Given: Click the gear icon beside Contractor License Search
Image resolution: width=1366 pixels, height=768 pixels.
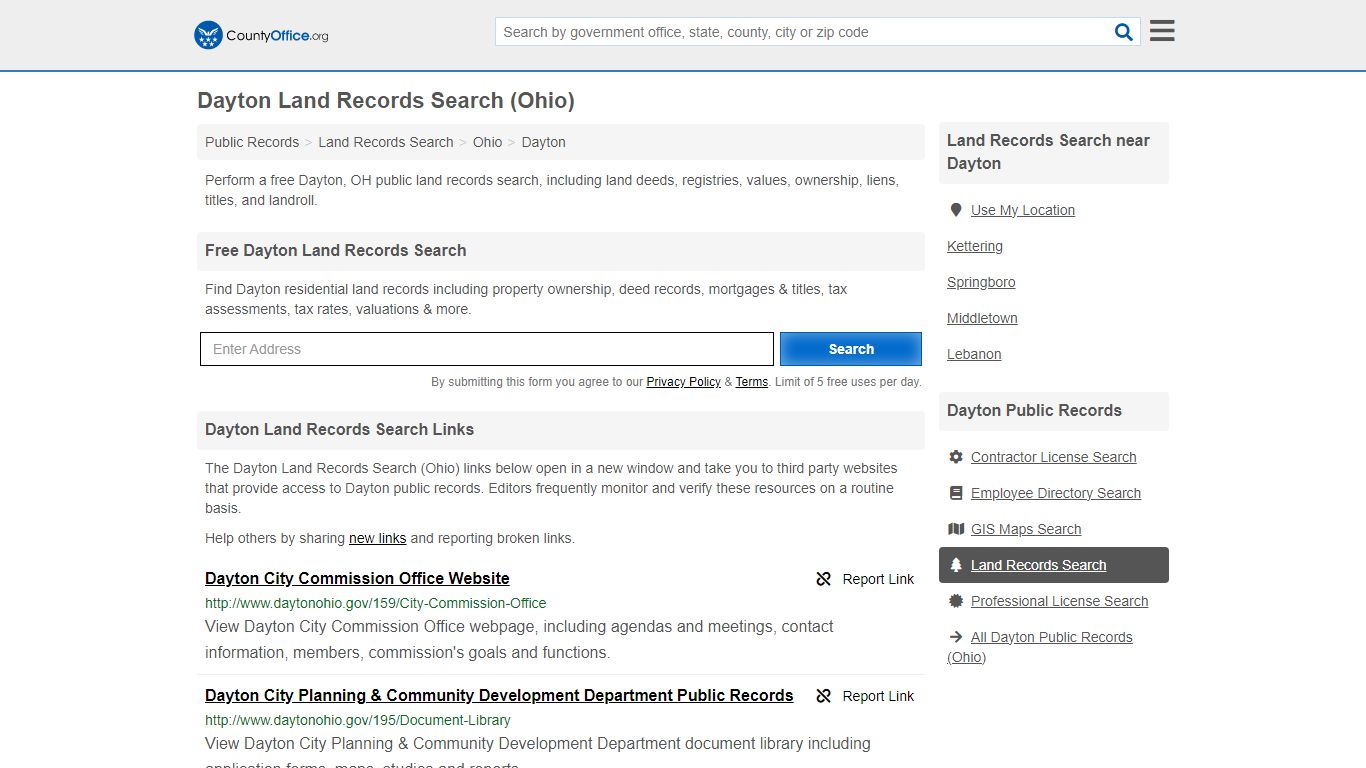Looking at the screenshot, I should pos(956,457).
